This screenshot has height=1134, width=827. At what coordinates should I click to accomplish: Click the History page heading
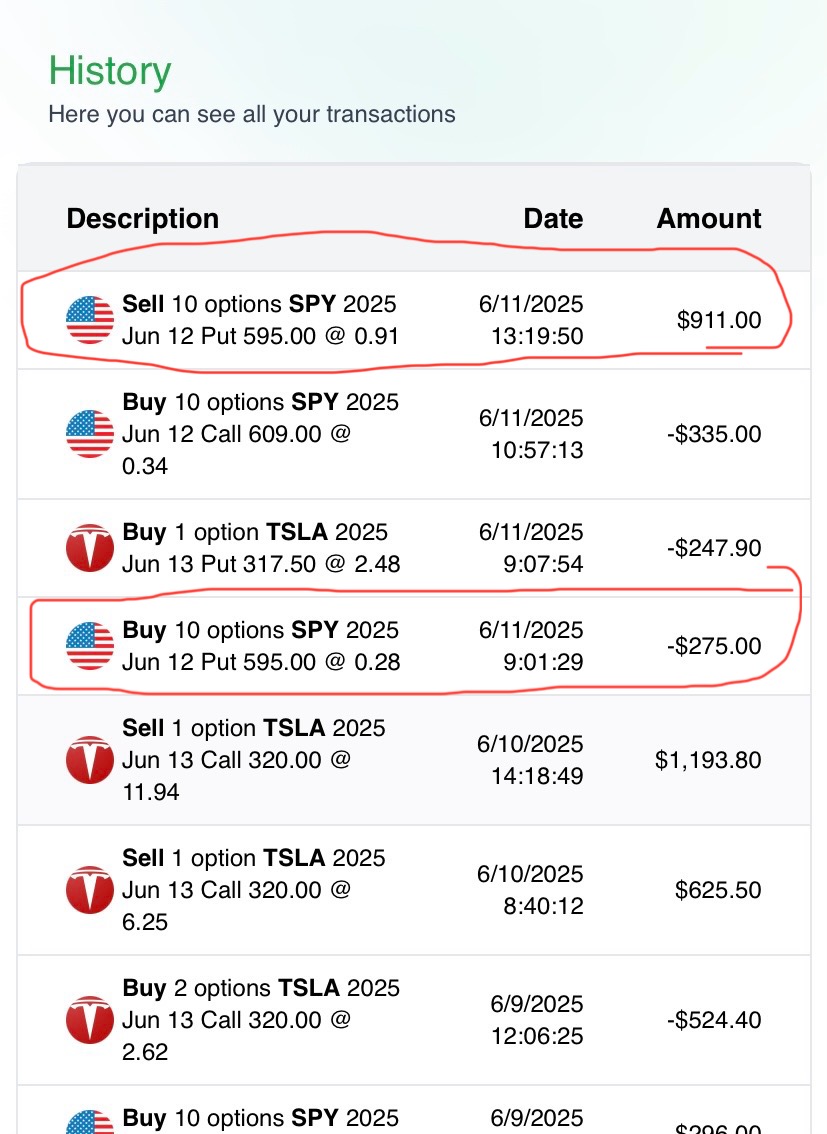tap(110, 72)
